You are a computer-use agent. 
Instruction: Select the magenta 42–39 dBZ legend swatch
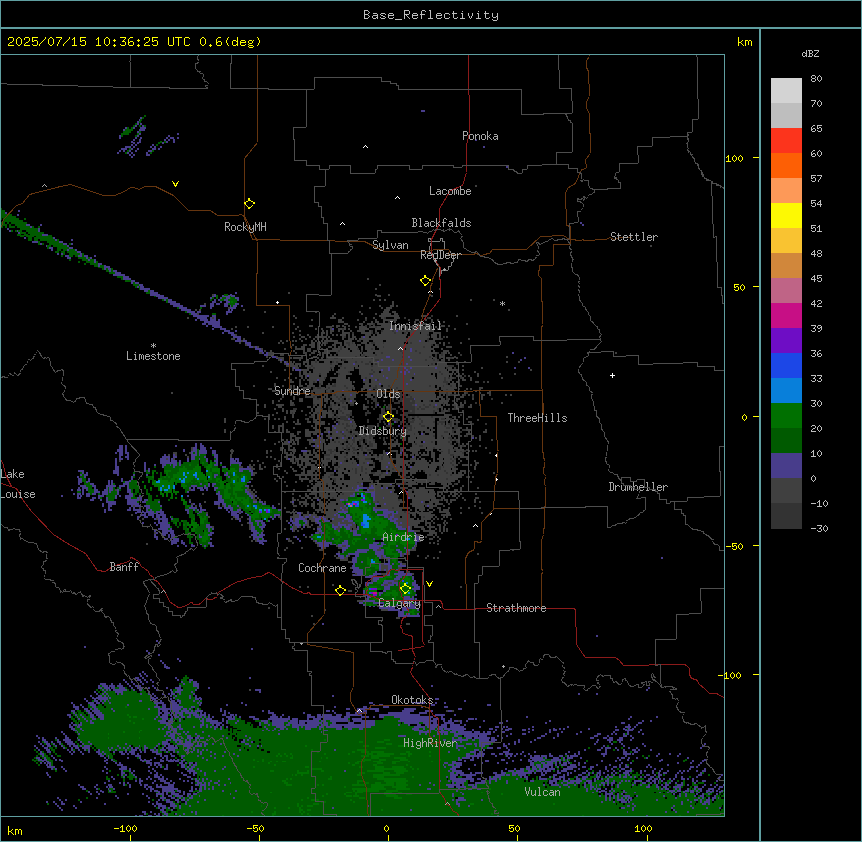click(x=786, y=315)
